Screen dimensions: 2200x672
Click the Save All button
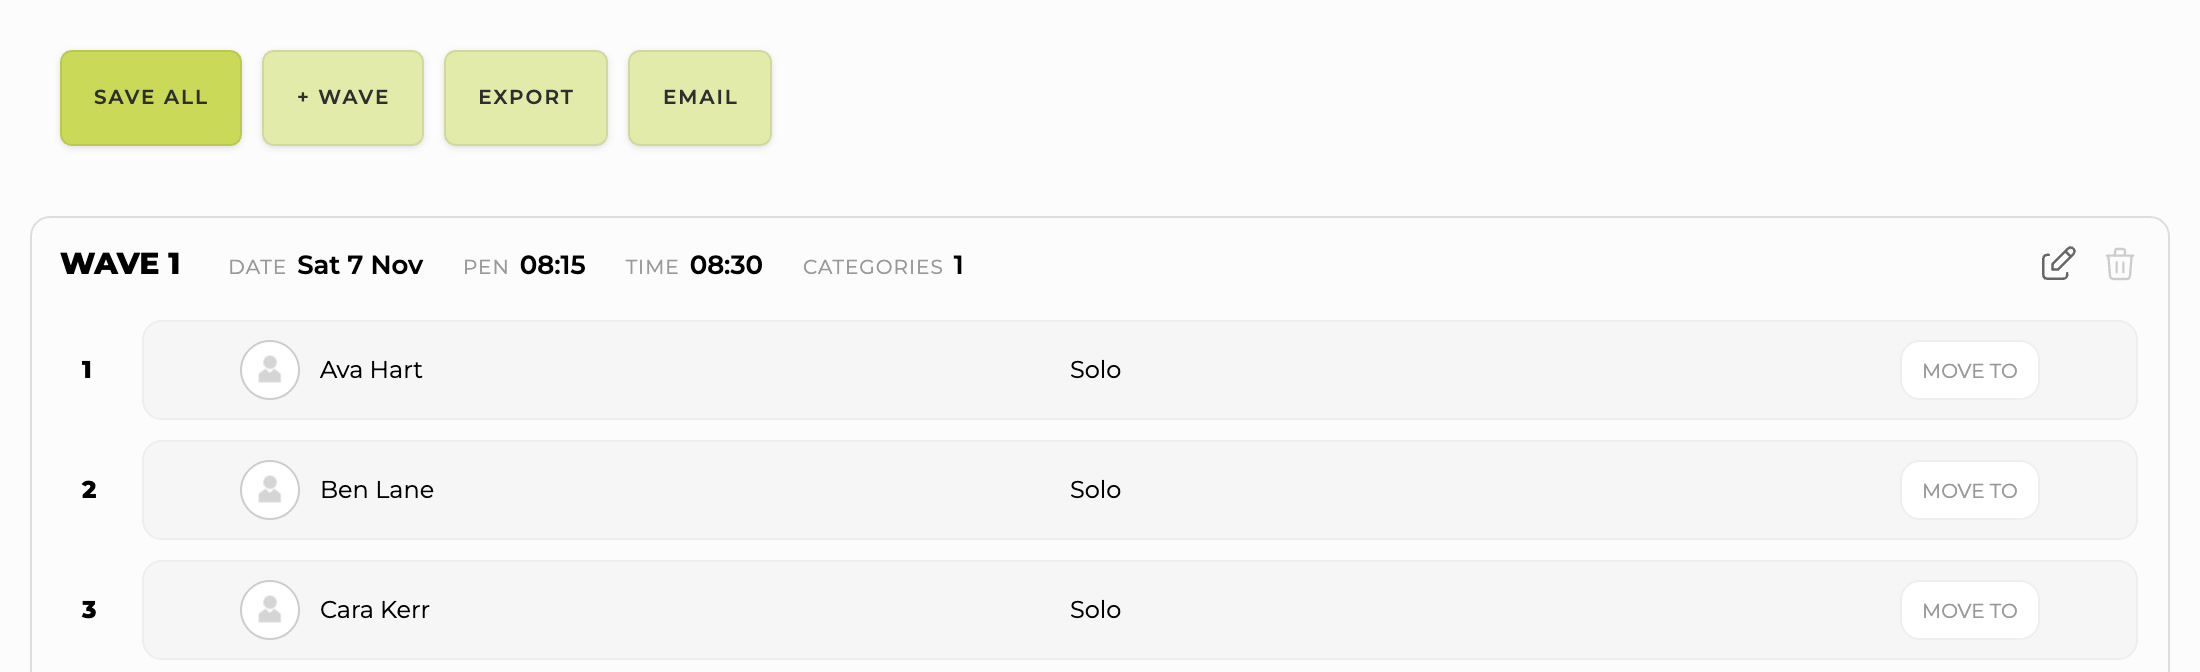pyautogui.click(x=151, y=98)
